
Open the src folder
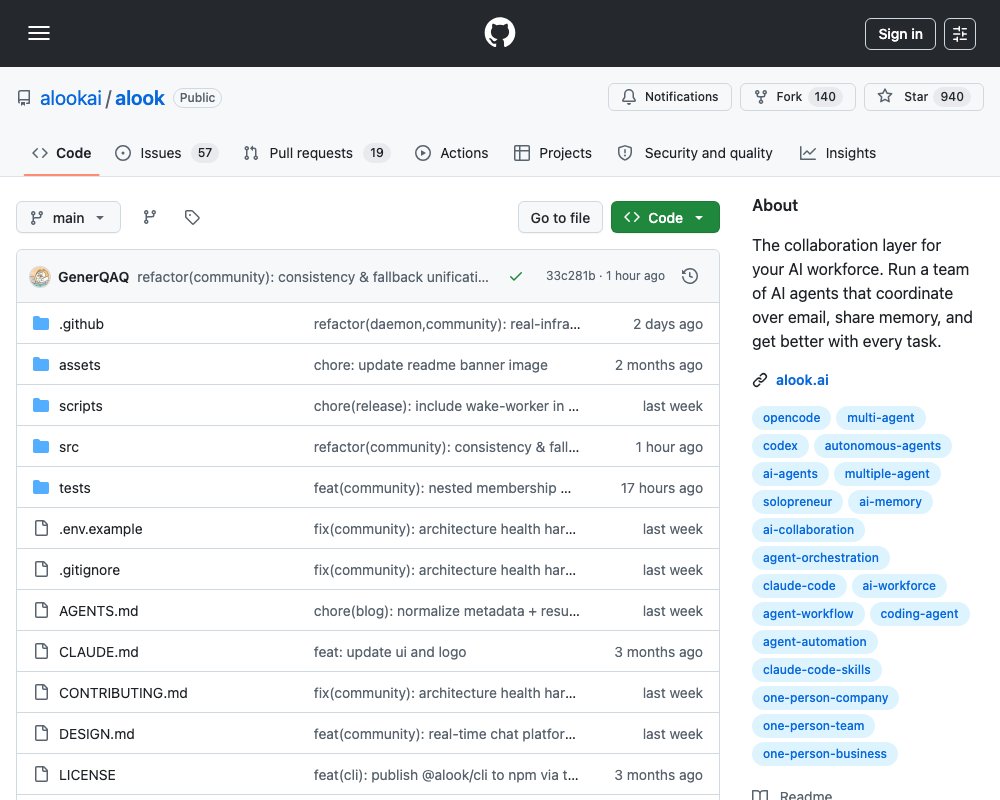pyautogui.click(x=69, y=447)
